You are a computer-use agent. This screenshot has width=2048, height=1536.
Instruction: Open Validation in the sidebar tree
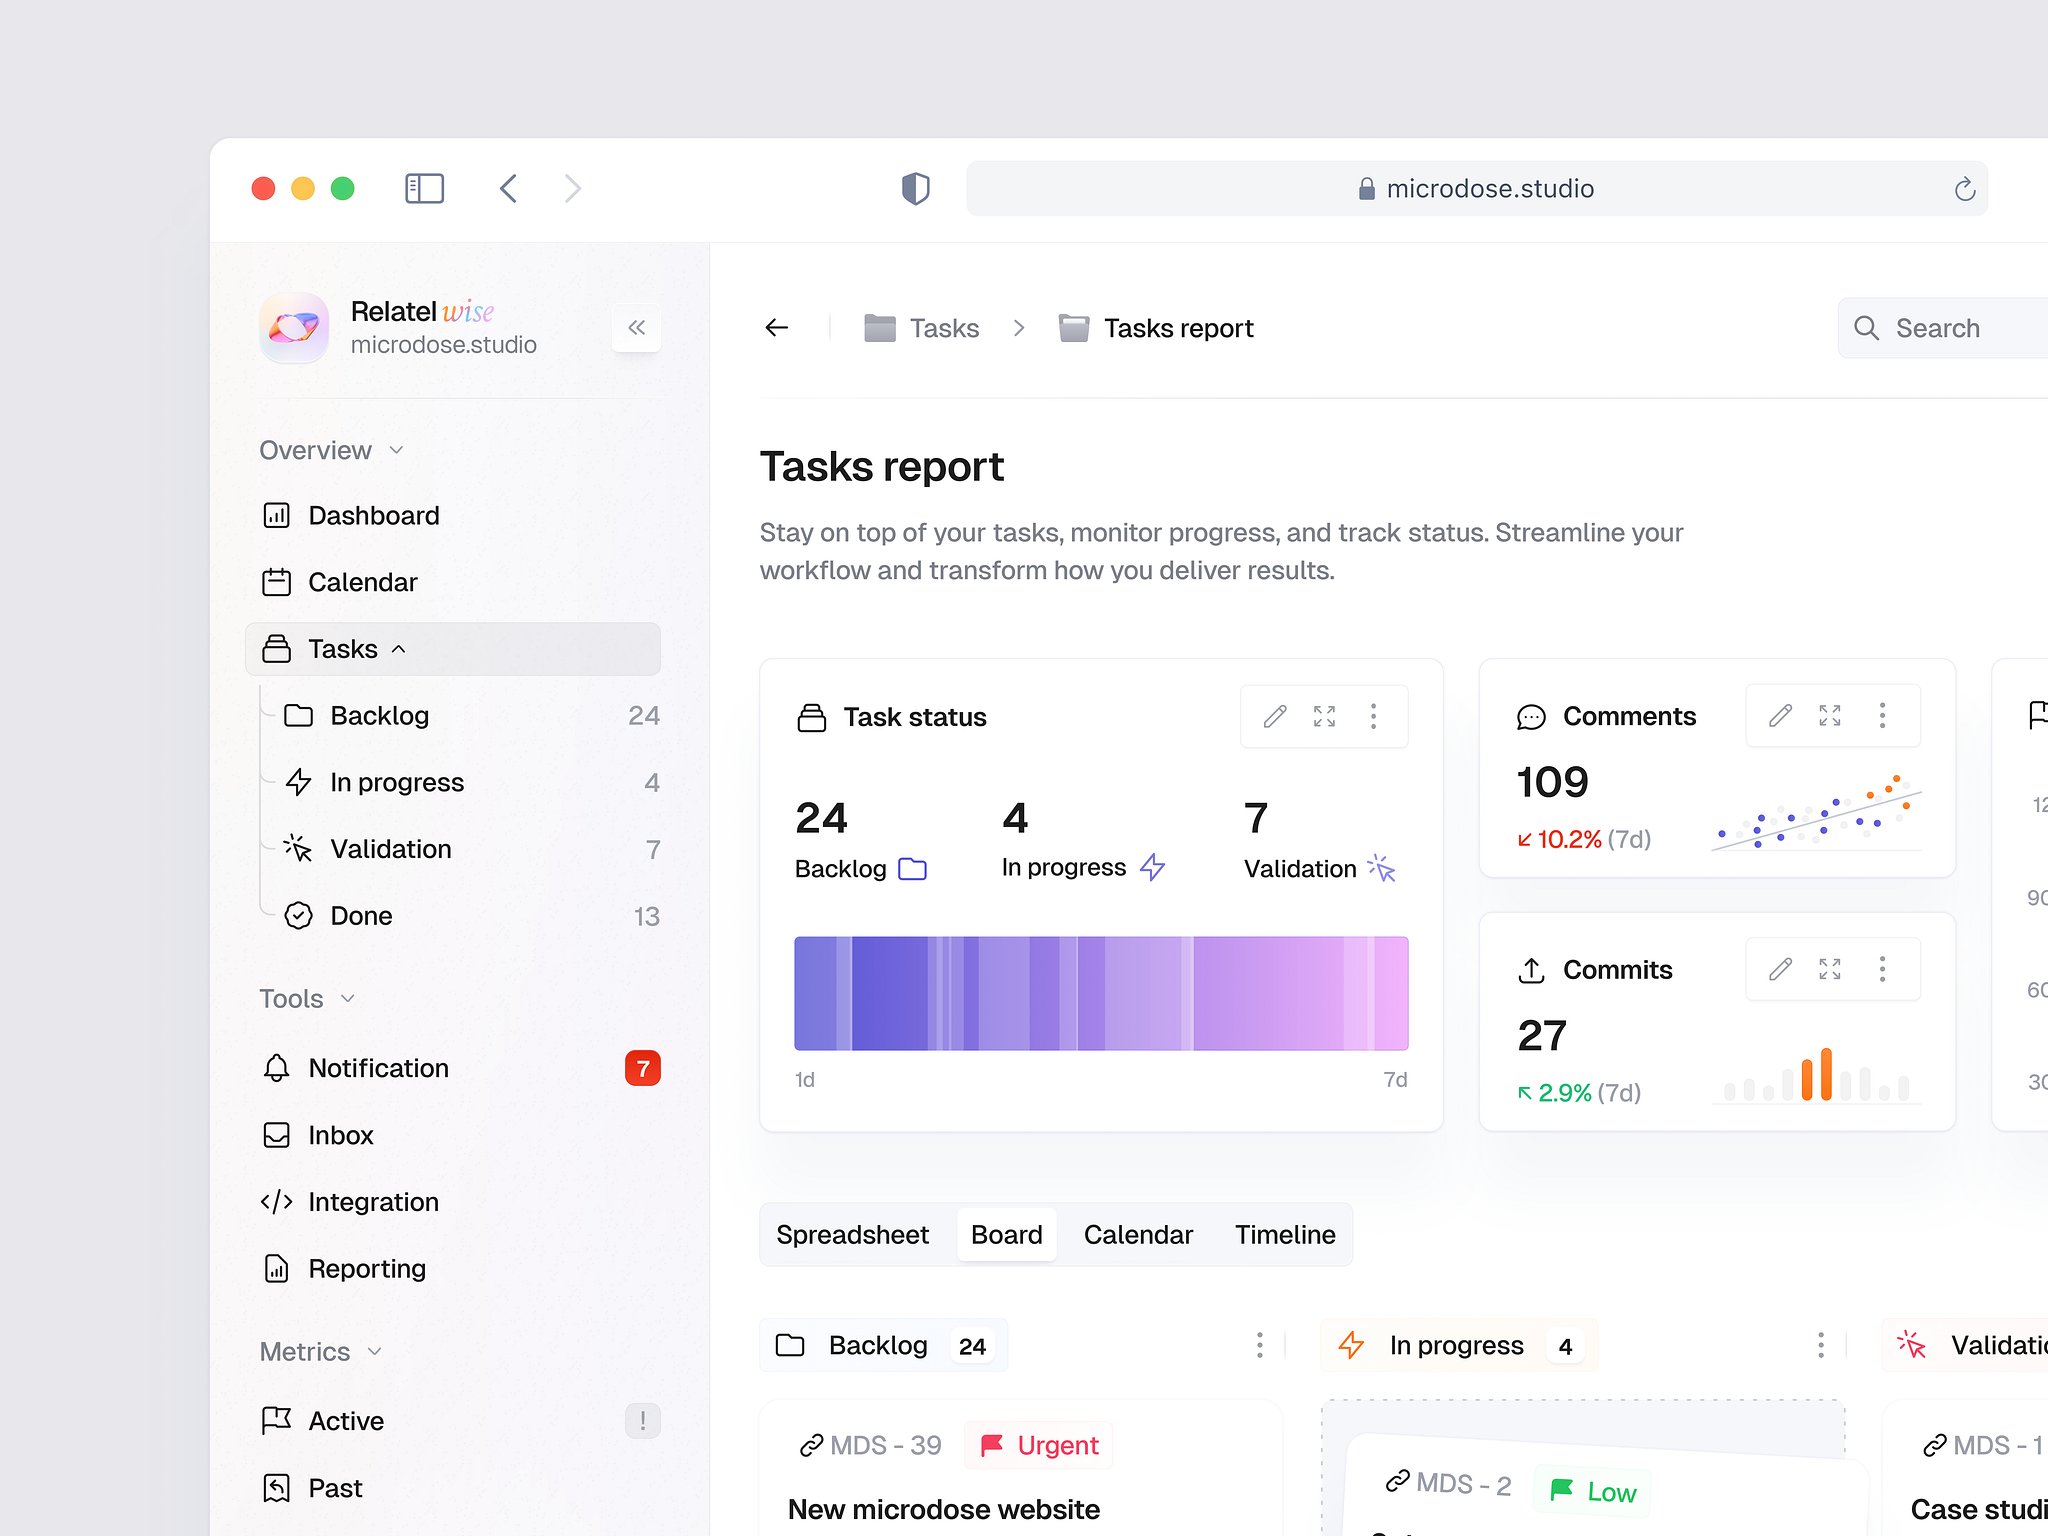click(x=470, y=849)
